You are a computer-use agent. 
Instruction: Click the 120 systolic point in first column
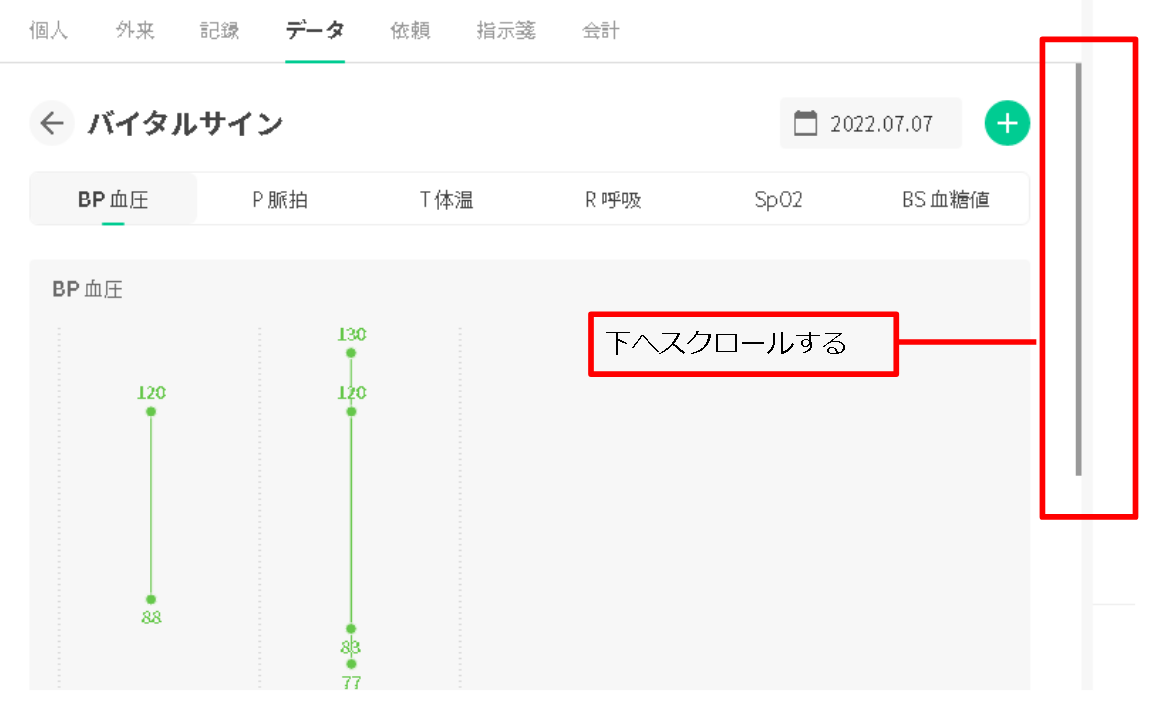(151, 411)
